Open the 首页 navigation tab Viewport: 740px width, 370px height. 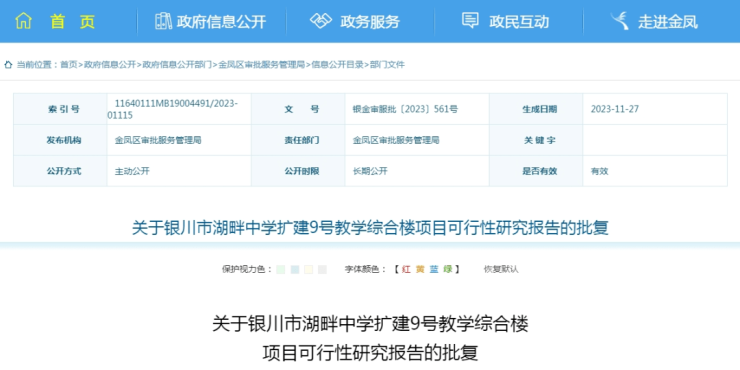click(x=73, y=22)
